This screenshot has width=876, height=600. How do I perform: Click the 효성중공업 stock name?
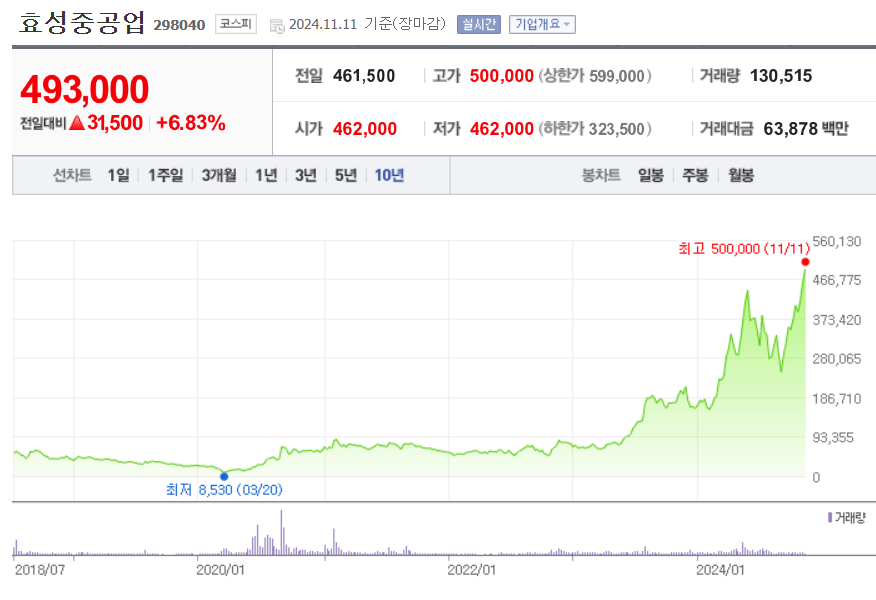click(x=82, y=23)
